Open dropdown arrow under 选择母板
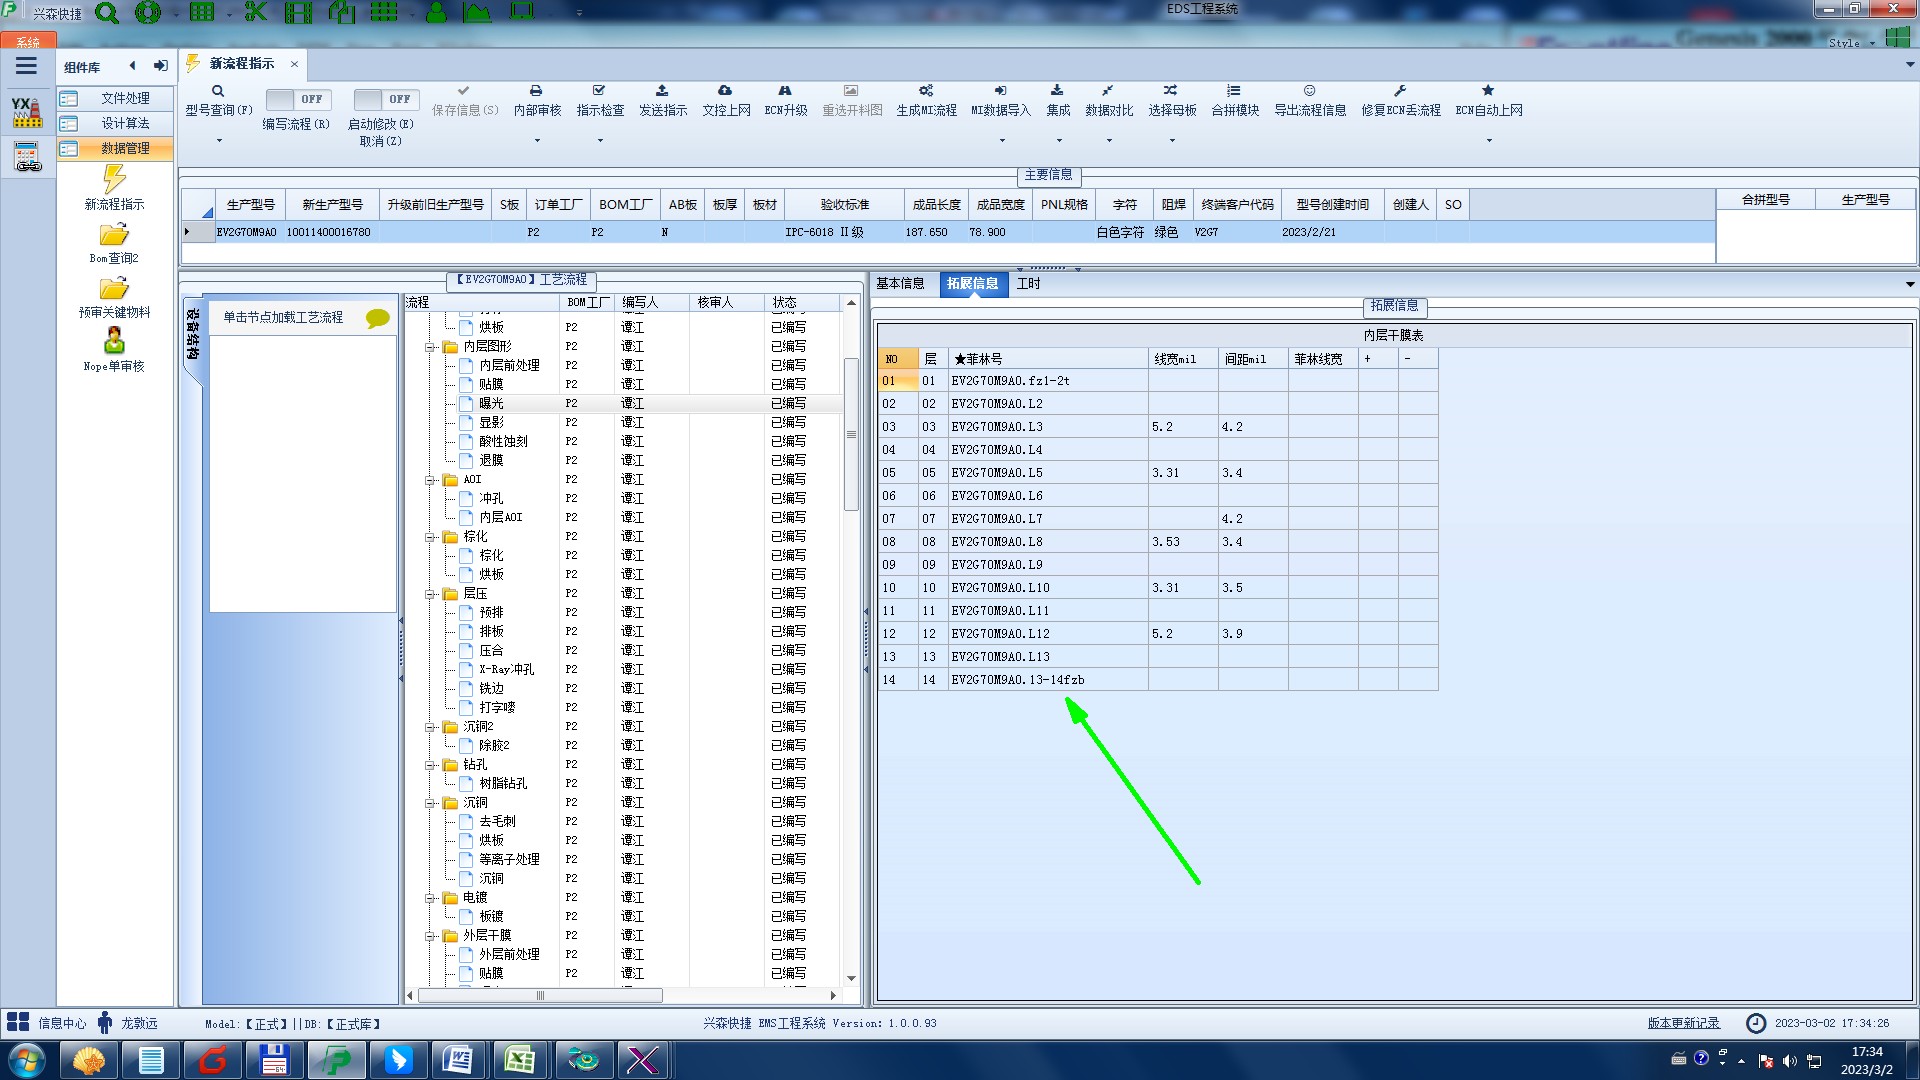This screenshot has width=1920, height=1080. 1172,140
